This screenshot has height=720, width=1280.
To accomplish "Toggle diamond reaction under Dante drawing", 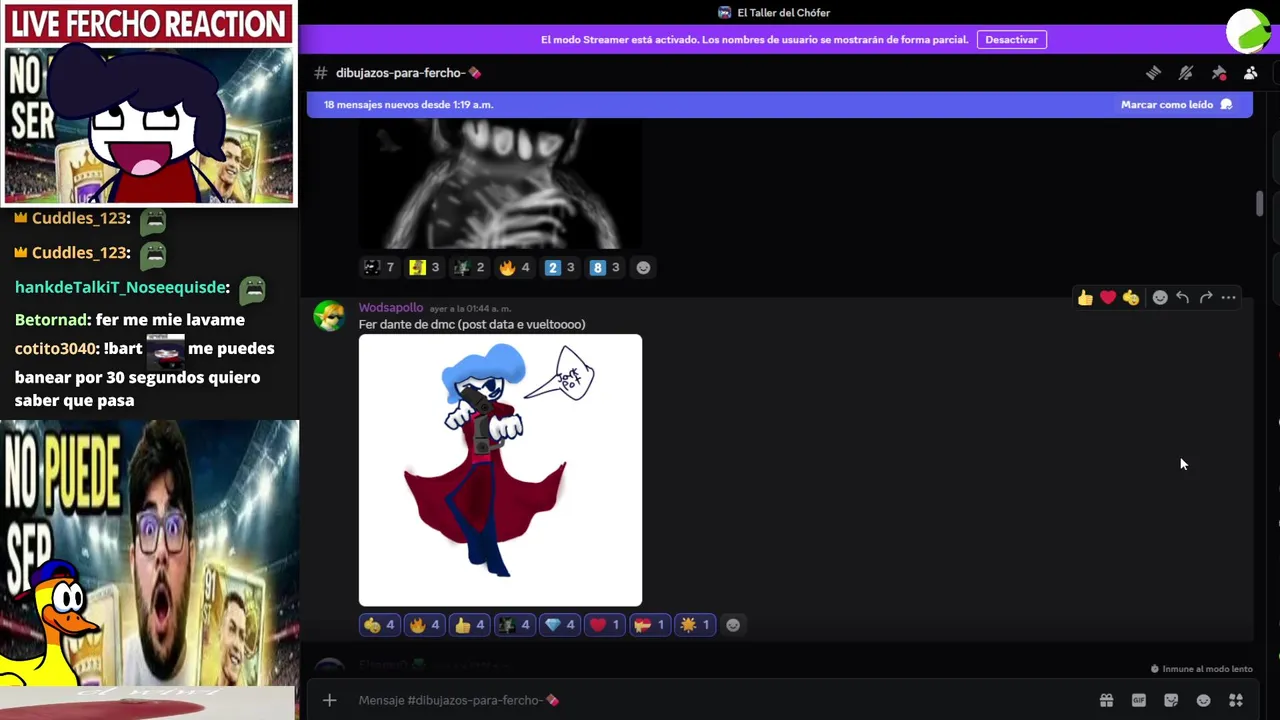I will pos(559,625).
